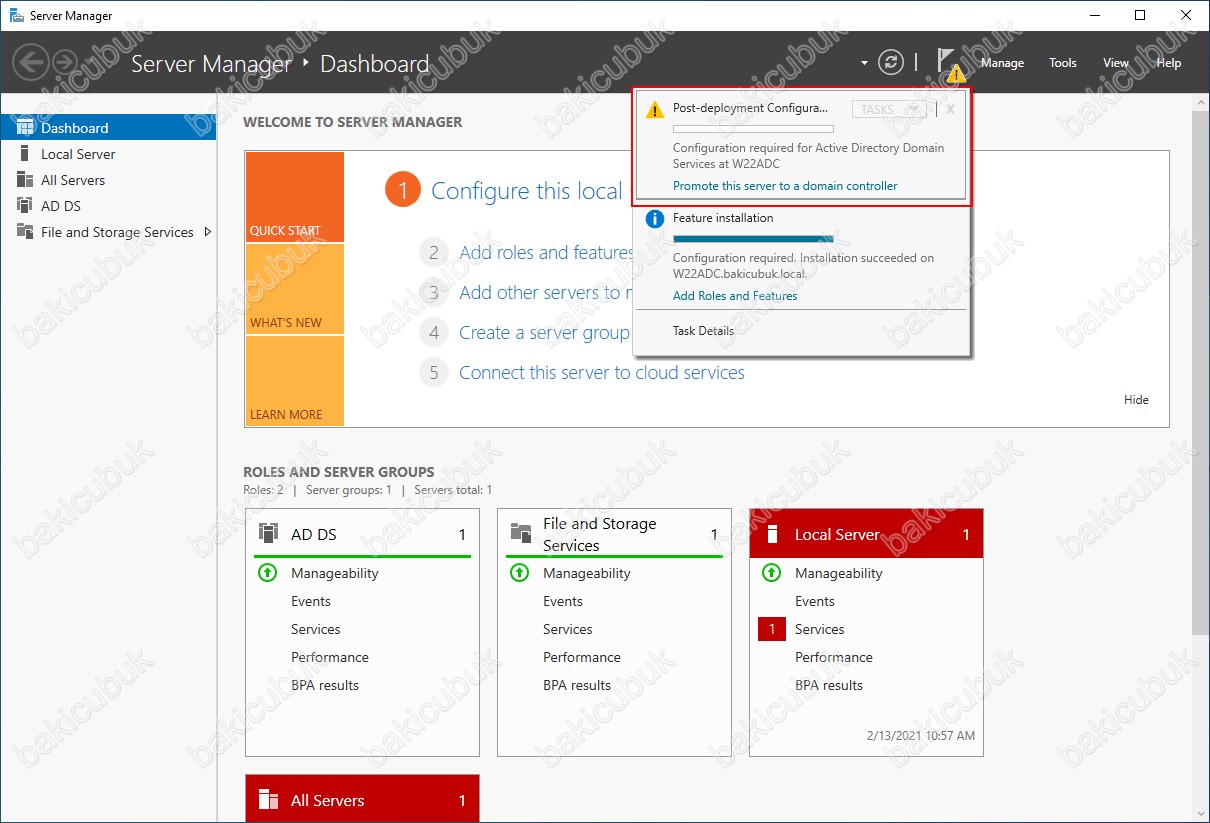
Task: Open the View menu
Action: click(1116, 63)
